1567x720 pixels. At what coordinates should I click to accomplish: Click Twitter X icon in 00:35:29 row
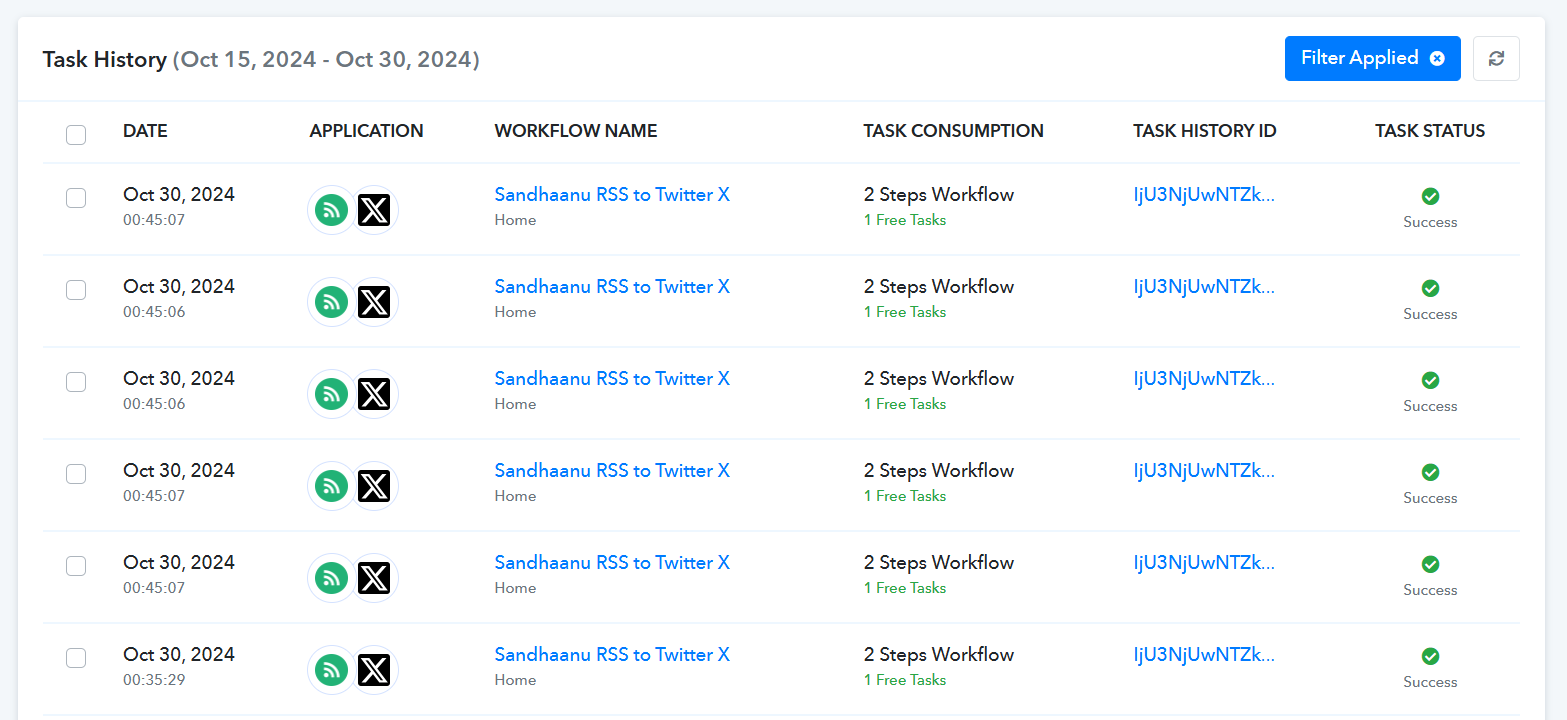click(374, 670)
